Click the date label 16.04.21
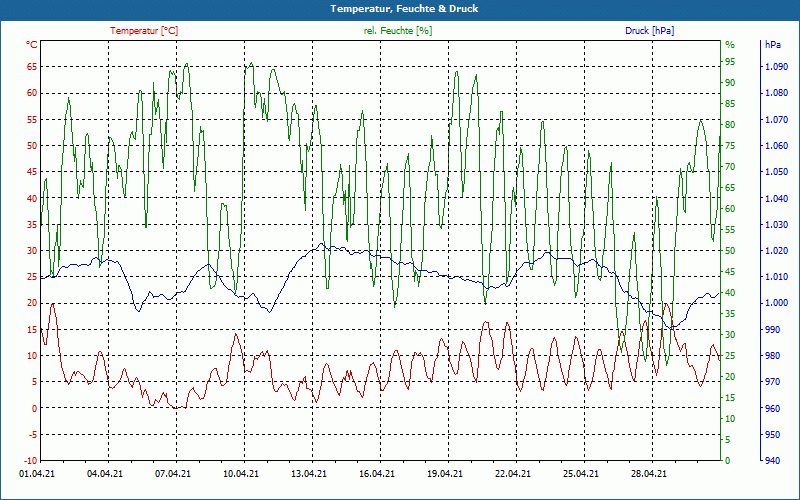Image resolution: width=800 pixels, height=500 pixels. click(x=377, y=474)
